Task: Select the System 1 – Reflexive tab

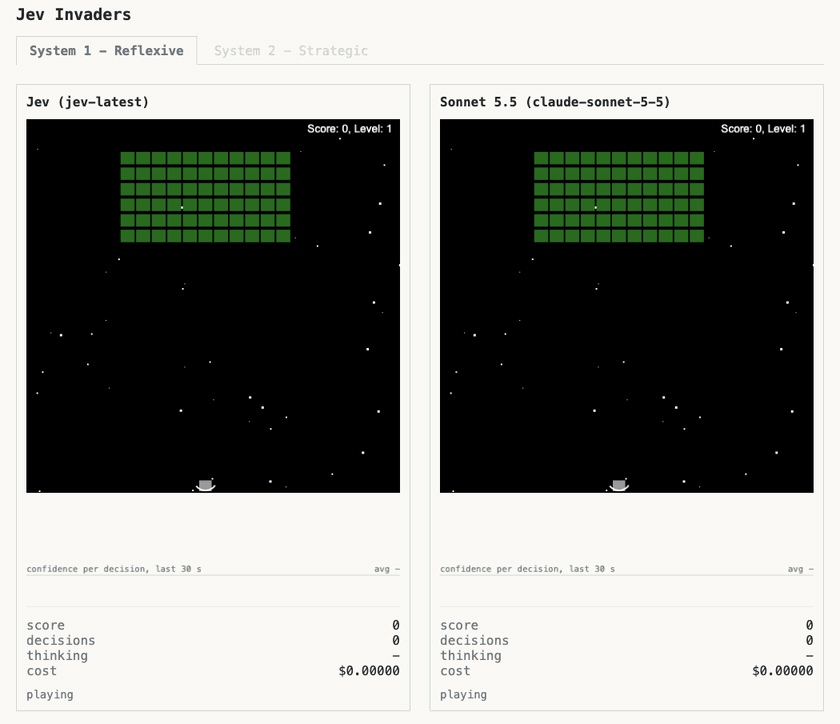Action: [107, 51]
